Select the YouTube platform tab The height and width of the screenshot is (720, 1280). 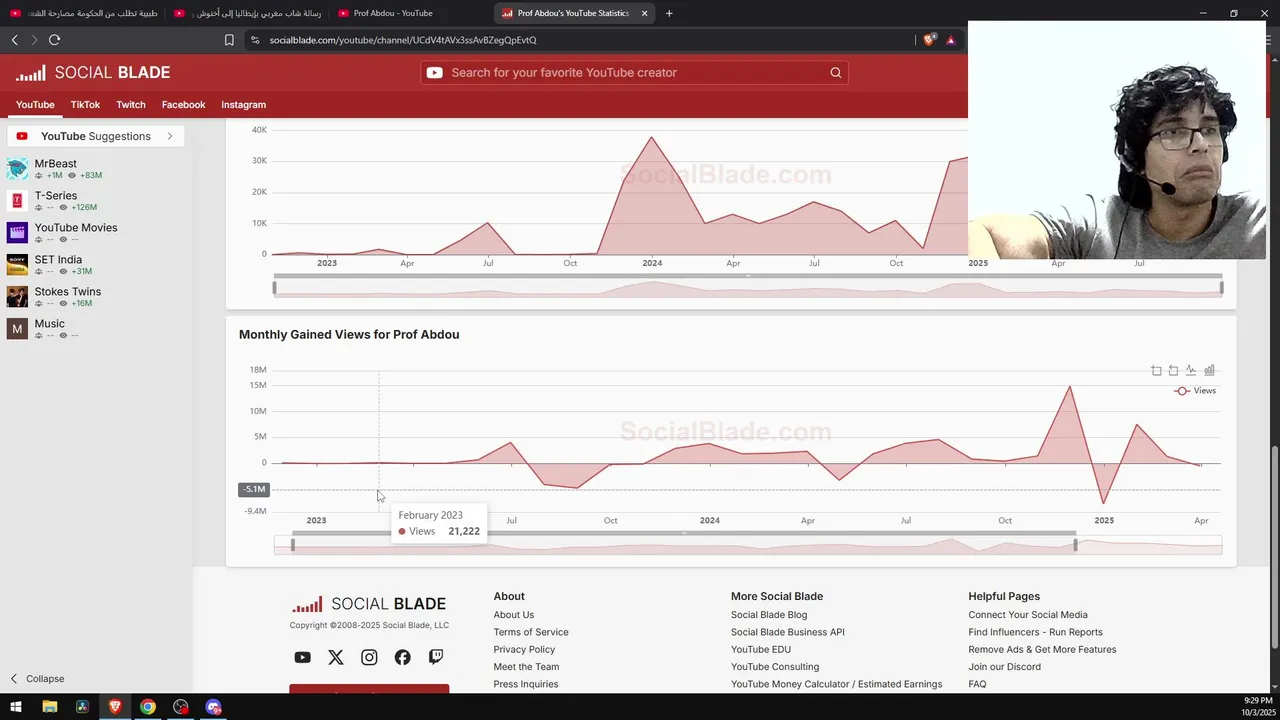pyautogui.click(x=35, y=105)
